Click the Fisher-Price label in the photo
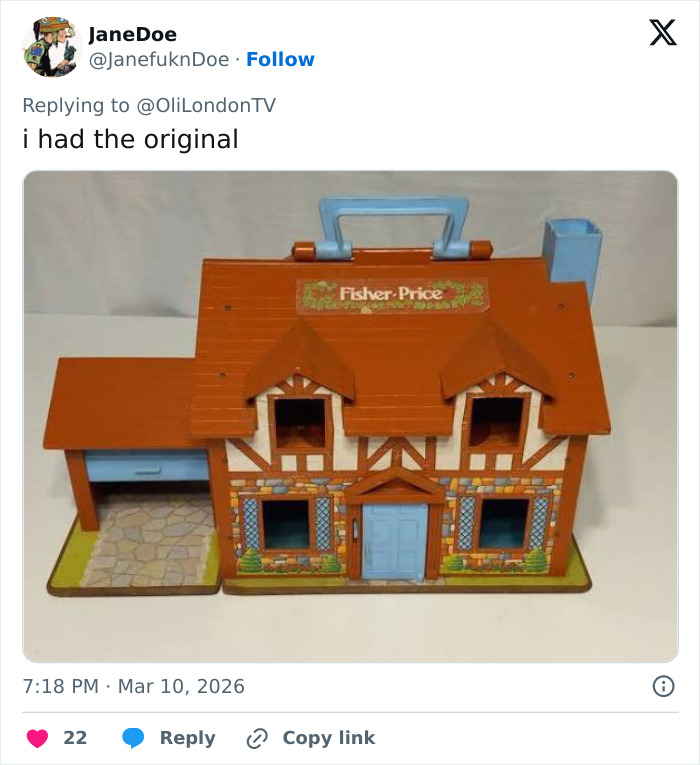The height and width of the screenshot is (765, 700). pyautogui.click(x=391, y=294)
